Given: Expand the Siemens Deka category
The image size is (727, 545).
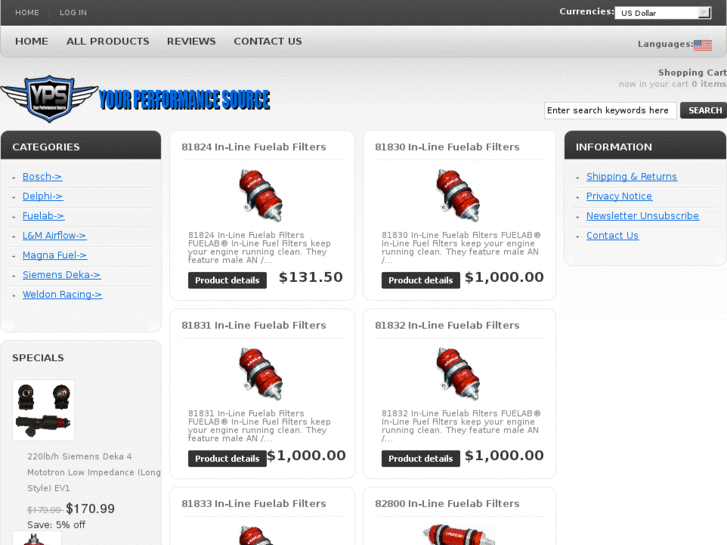Looking at the screenshot, I should click(61, 275).
